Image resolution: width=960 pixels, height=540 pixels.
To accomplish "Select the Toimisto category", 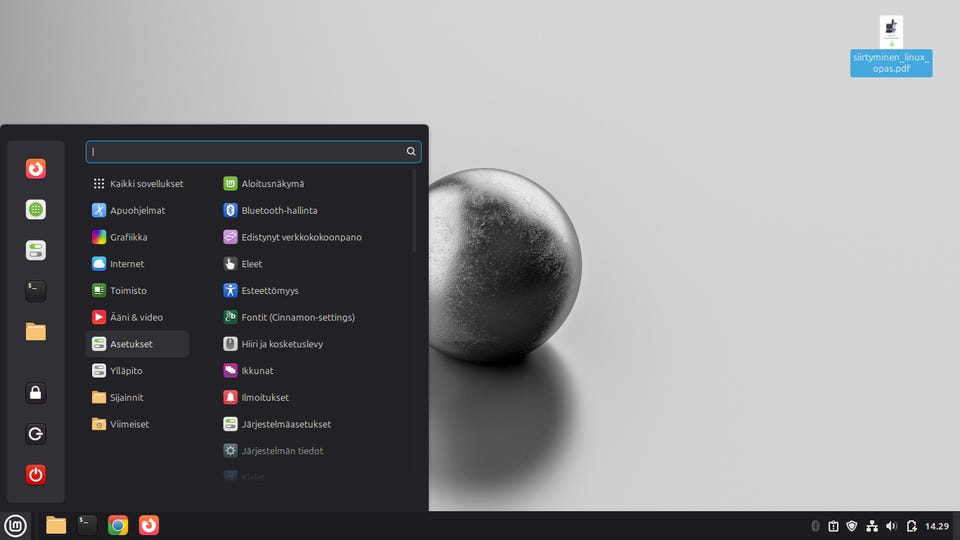I will [x=138, y=290].
